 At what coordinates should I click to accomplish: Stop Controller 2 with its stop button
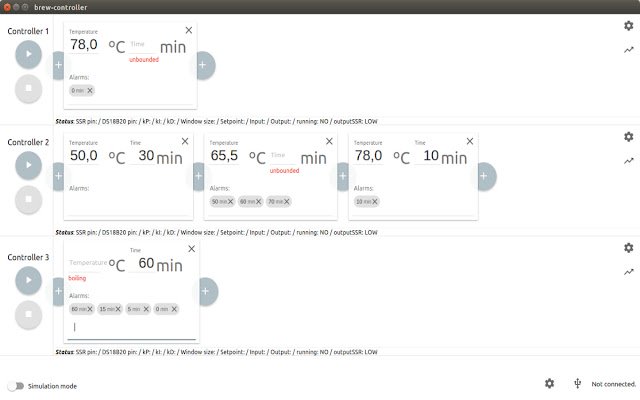(x=28, y=200)
